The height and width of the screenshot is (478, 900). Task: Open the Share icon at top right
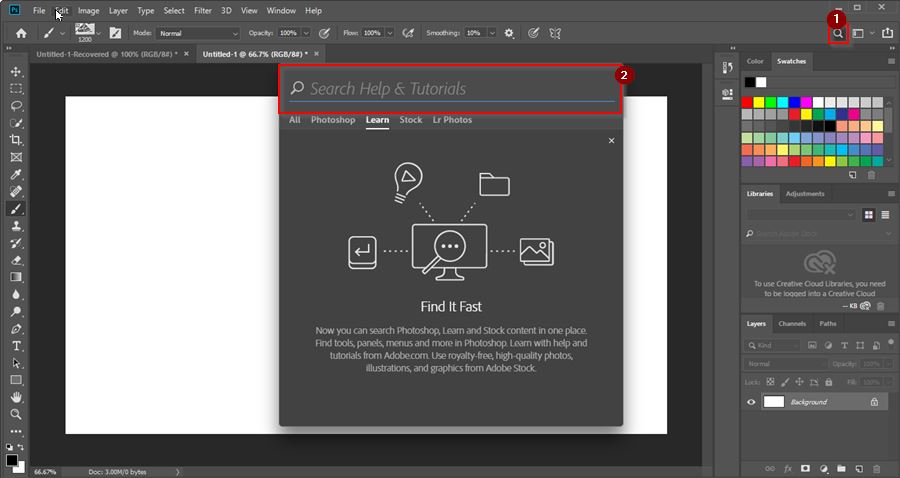887,33
